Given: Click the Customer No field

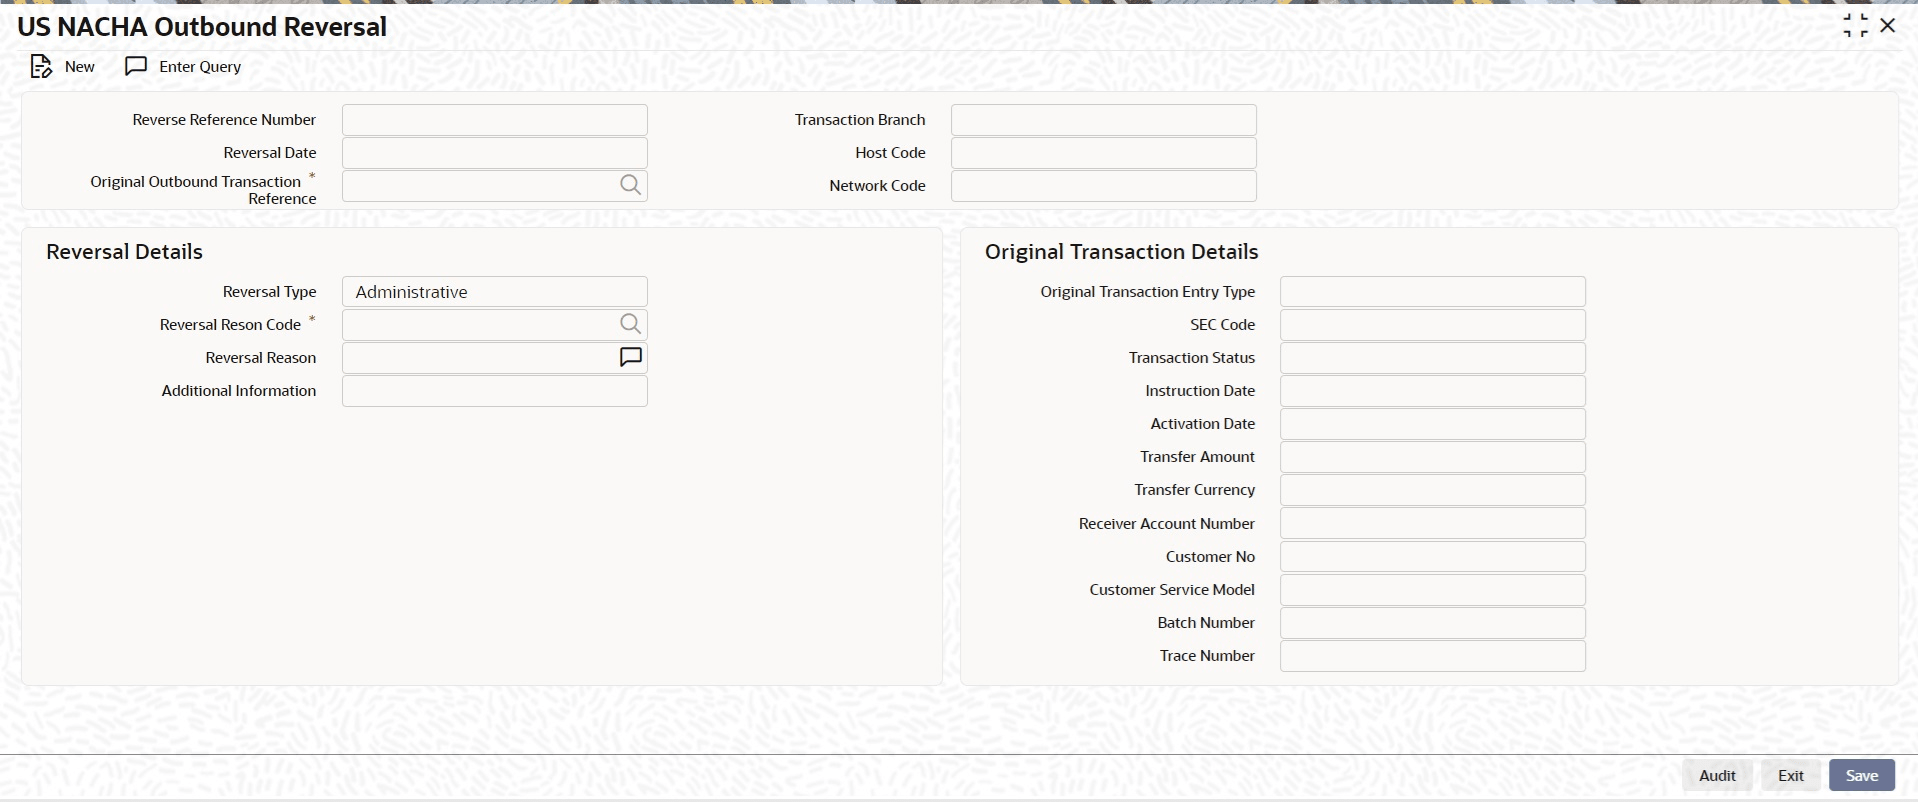Looking at the screenshot, I should 1433,556.
